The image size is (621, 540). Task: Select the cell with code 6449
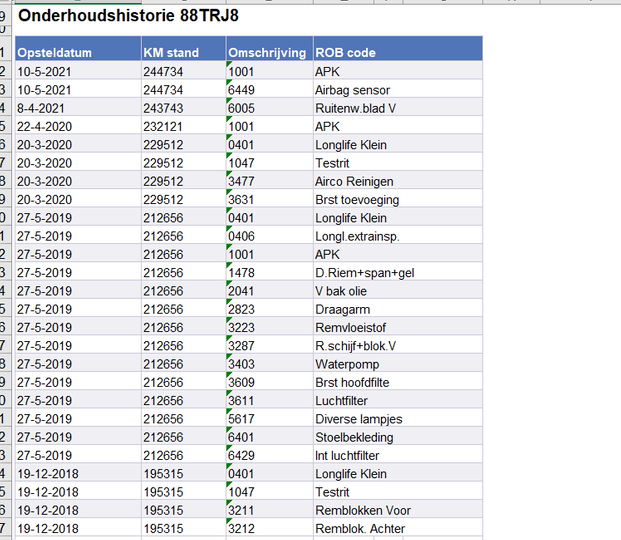(269, 90)
